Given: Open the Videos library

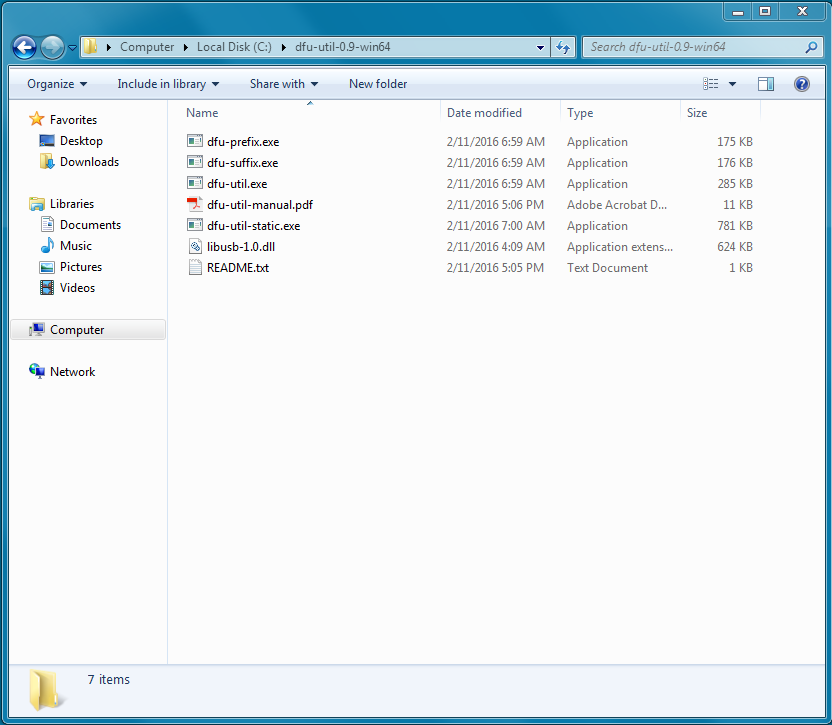Looking at the screenshot, I should pyautogui.click(x=77, y=288).
